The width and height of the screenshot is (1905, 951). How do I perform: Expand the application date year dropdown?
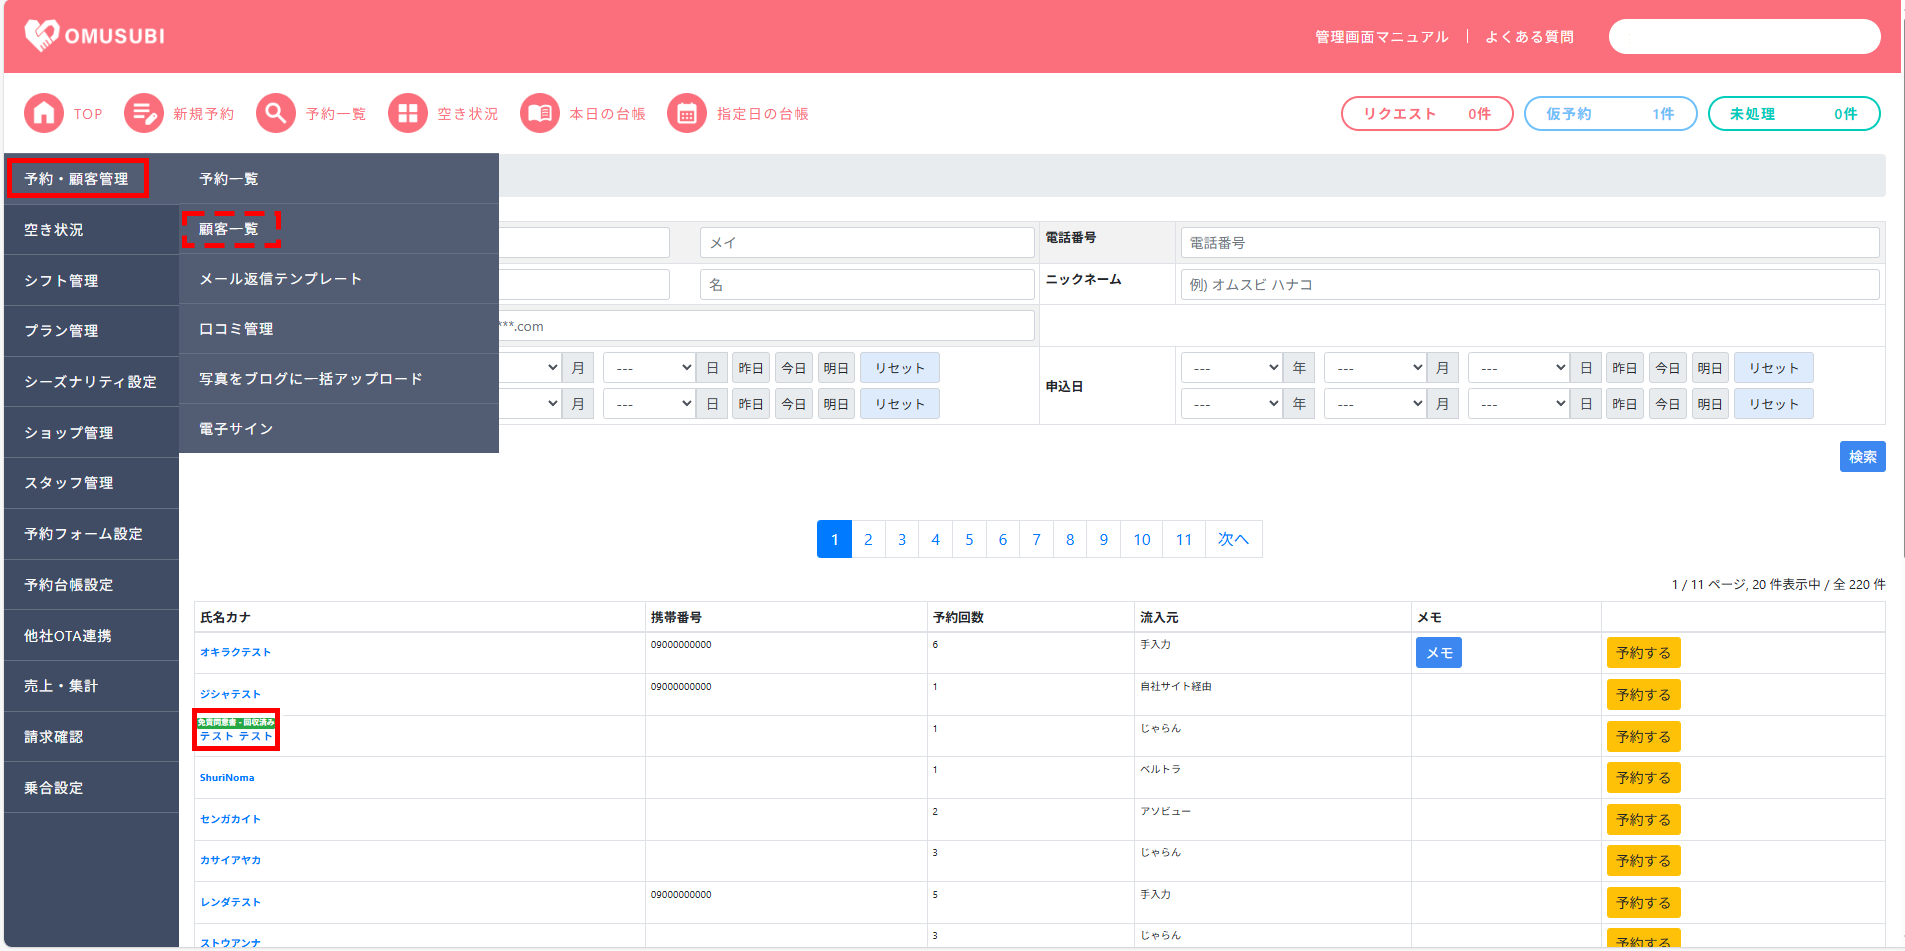click(1231, 368)
